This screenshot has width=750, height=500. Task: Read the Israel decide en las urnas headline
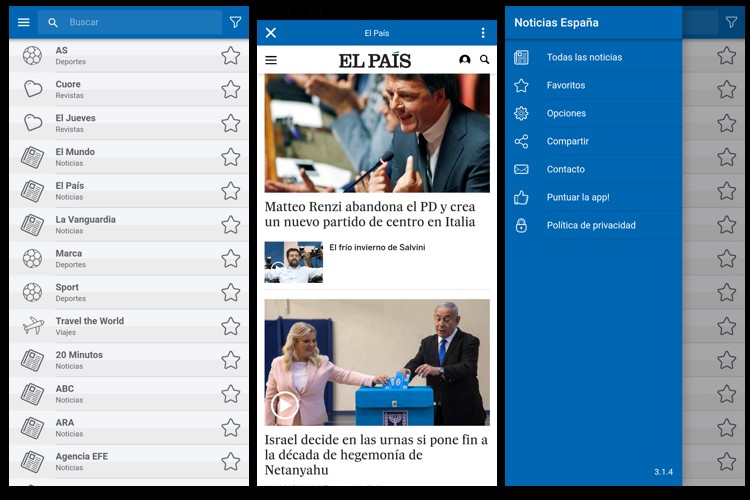click(x=376, y=455)
